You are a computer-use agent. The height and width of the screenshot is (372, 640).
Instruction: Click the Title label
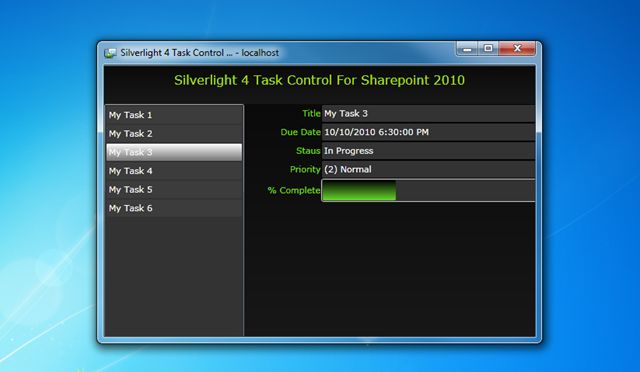311,114
